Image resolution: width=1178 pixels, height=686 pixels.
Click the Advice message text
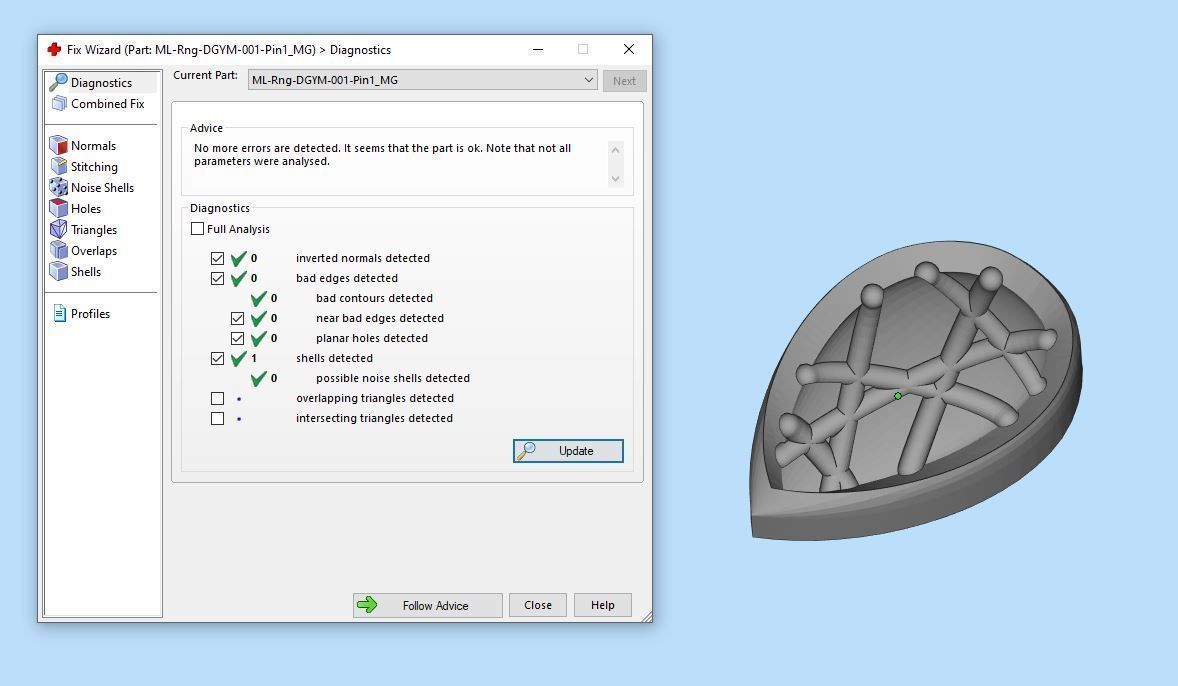[x=382, y=155]
